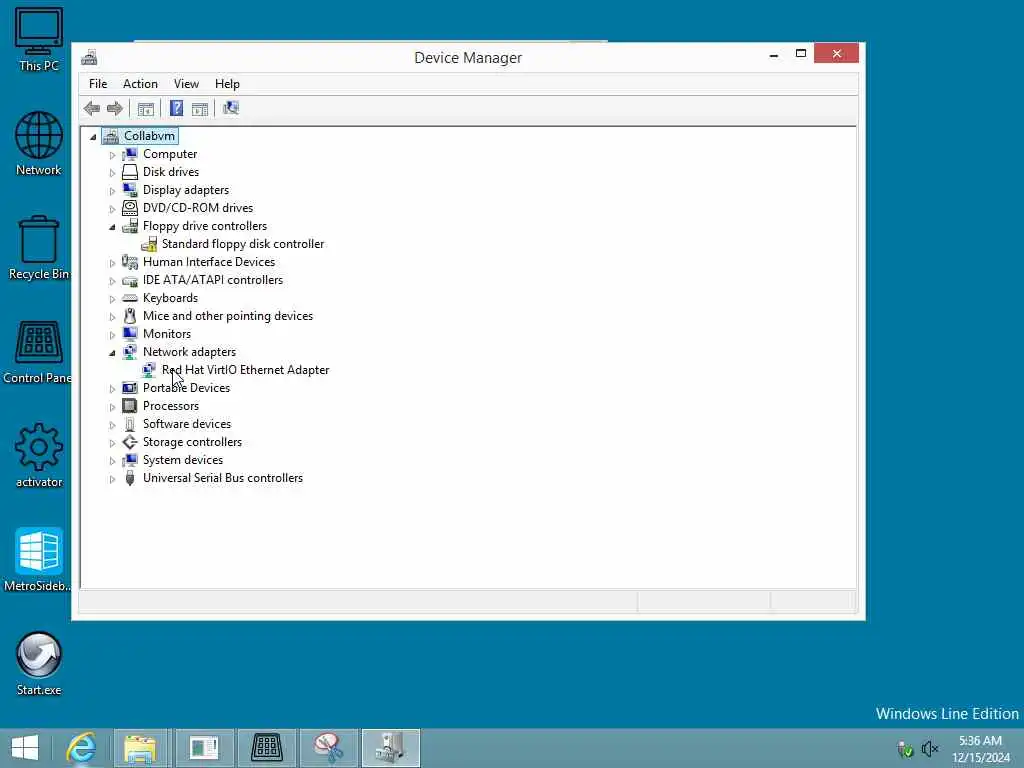Click the Keyboards category icon
This screenshot has width=1024, height=768.
point(130,298)
